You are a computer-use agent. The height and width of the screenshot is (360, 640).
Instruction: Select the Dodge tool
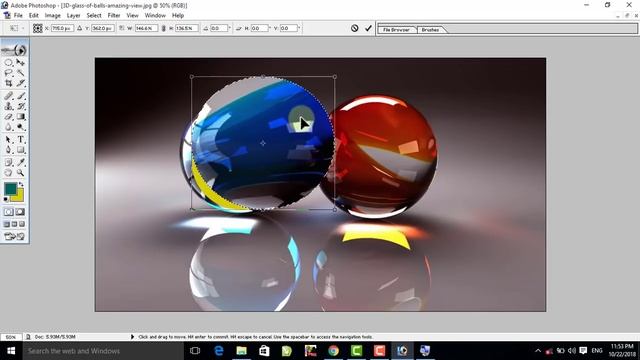tap(20, 127)
